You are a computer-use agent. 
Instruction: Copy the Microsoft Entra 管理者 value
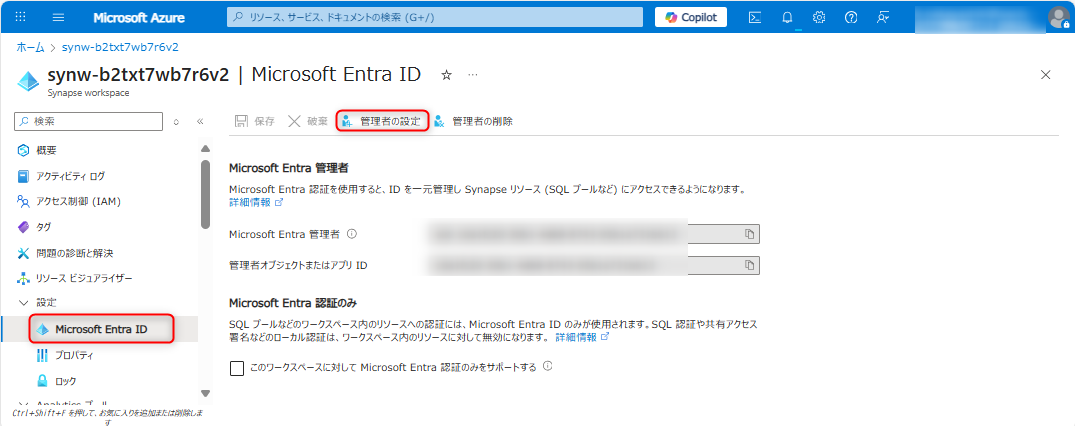750,234
